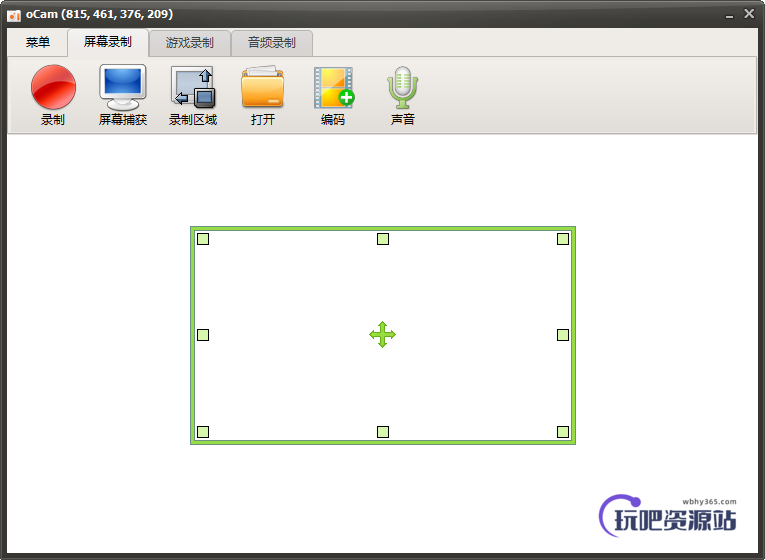This screenshot has width=765, height=560.
Task: Click the bottom-left resize handle of the region
Action: click(x=203, y=432)
